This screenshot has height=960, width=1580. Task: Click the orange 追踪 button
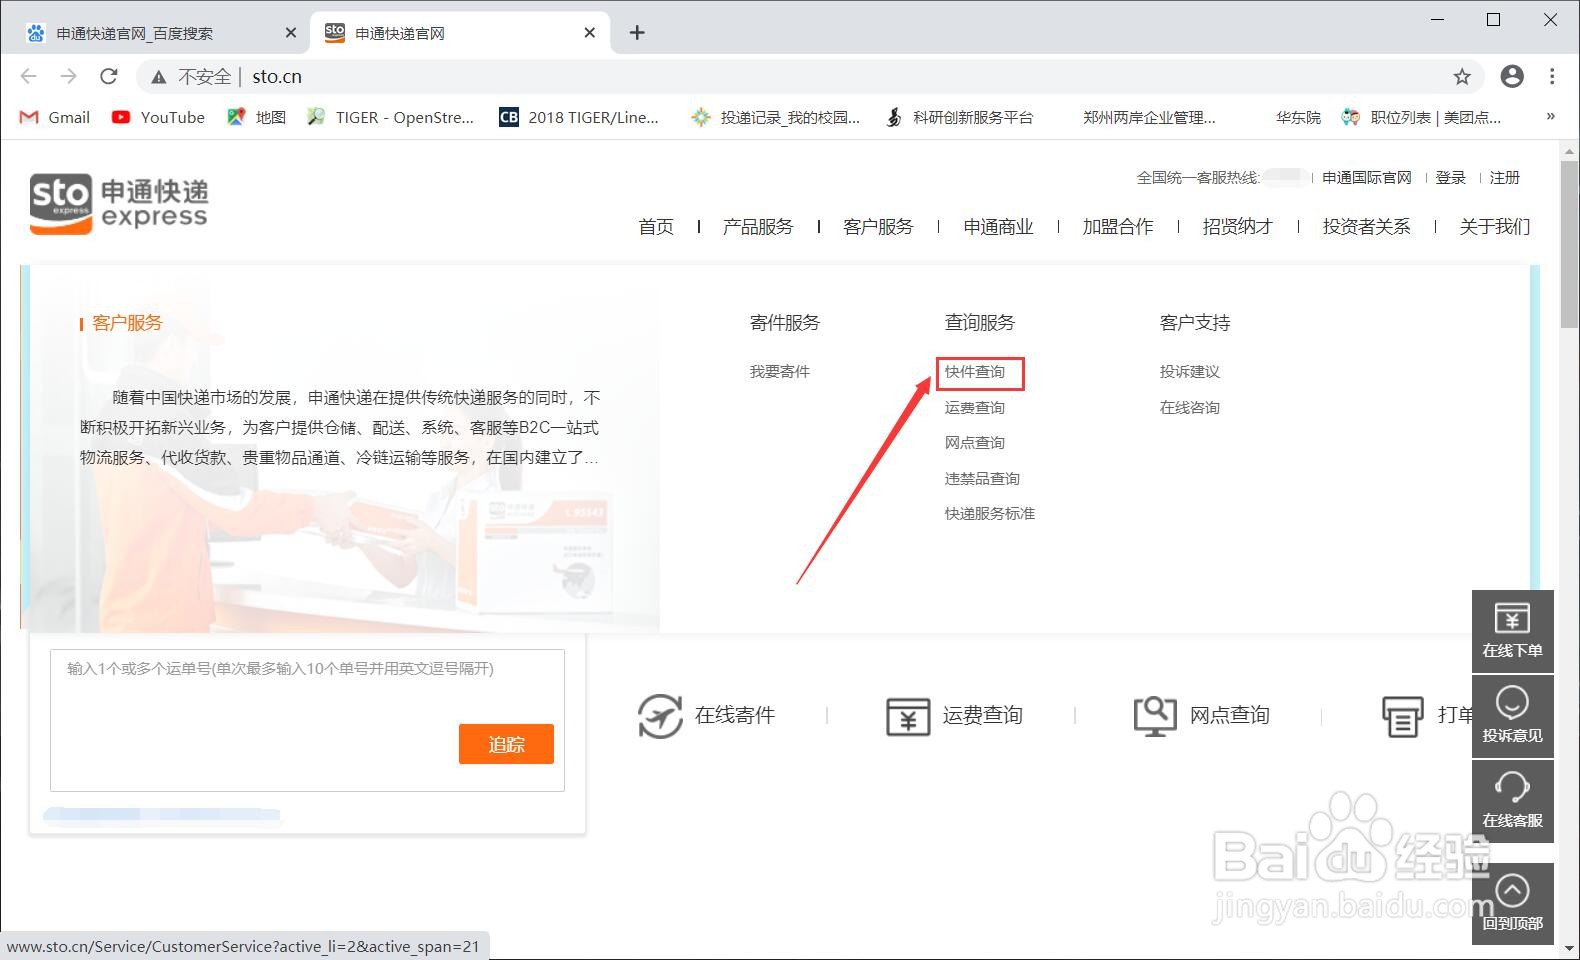pos(506,744)
